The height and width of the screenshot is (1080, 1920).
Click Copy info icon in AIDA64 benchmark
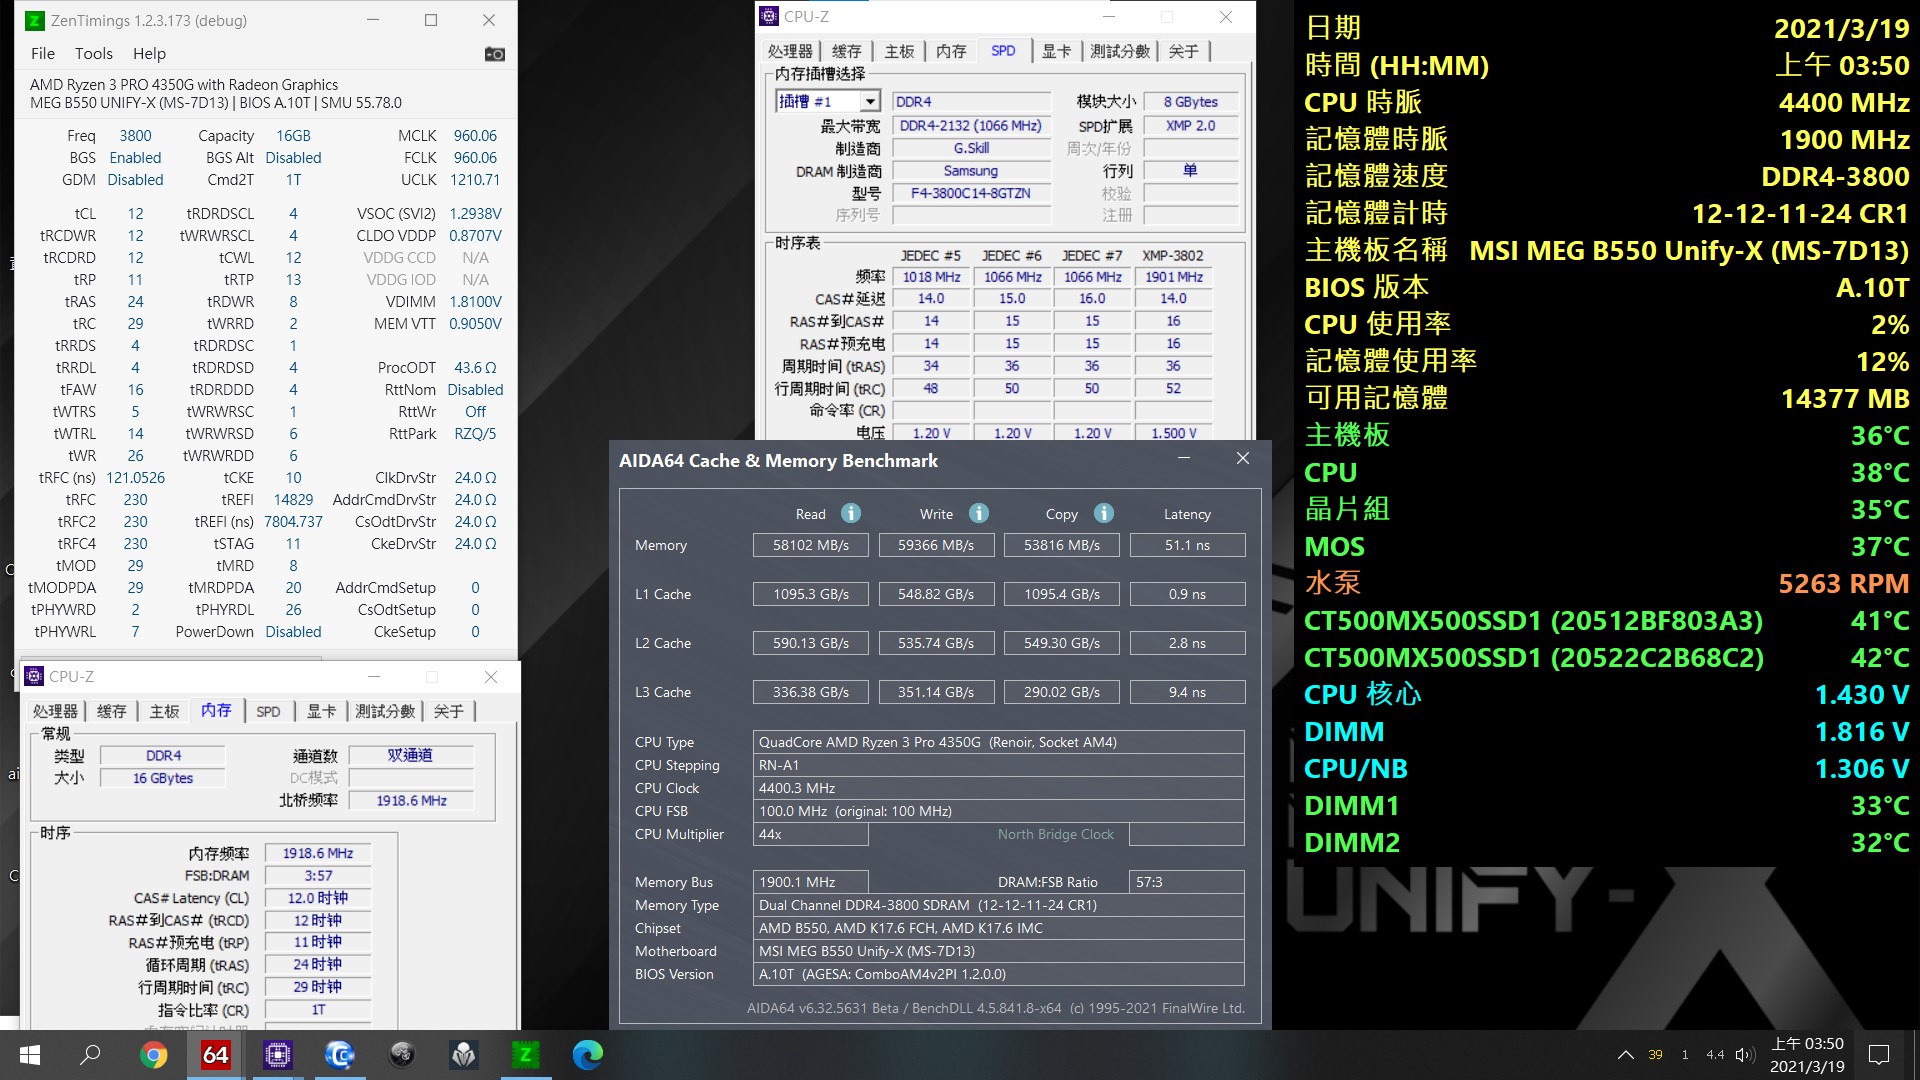coord(1104,513)
